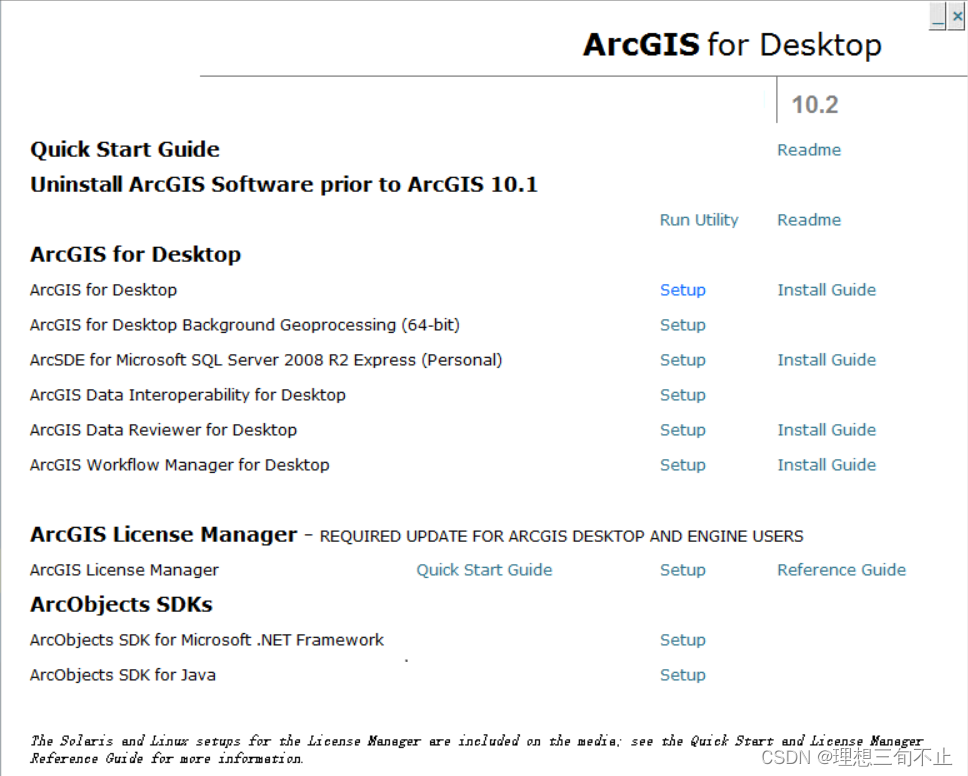Open Install Guide for ArcGIS for Desktop
This screenshot has height=776, width=968.
click(827, 290)
